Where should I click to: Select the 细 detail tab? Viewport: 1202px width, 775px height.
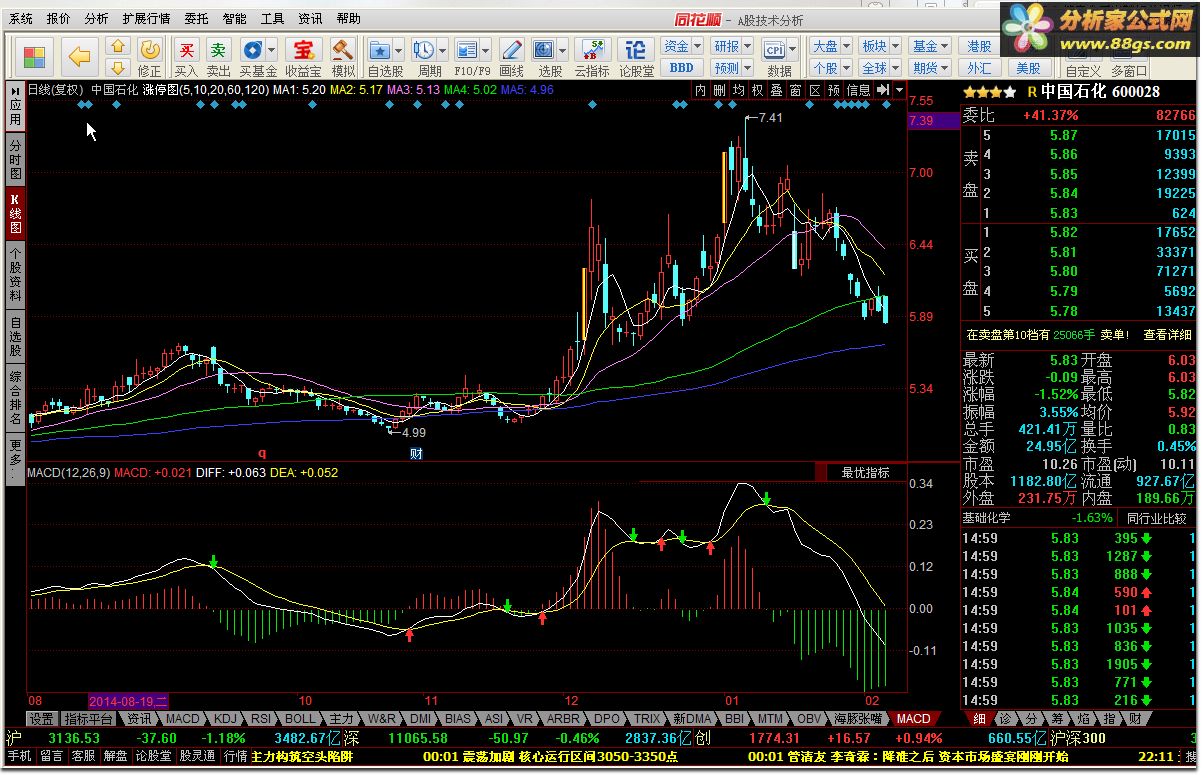pyautogui.click(x=979, y=719)
